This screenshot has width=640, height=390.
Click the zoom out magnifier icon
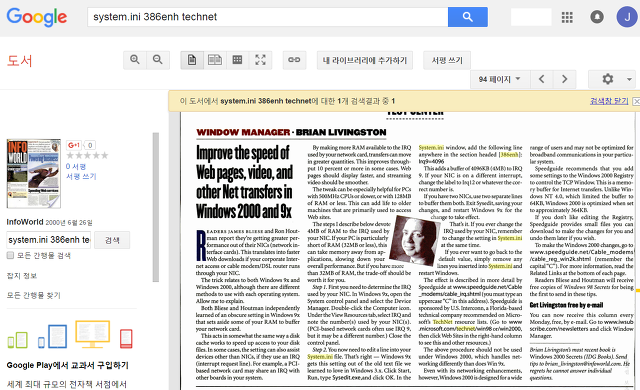coord(158,60)
